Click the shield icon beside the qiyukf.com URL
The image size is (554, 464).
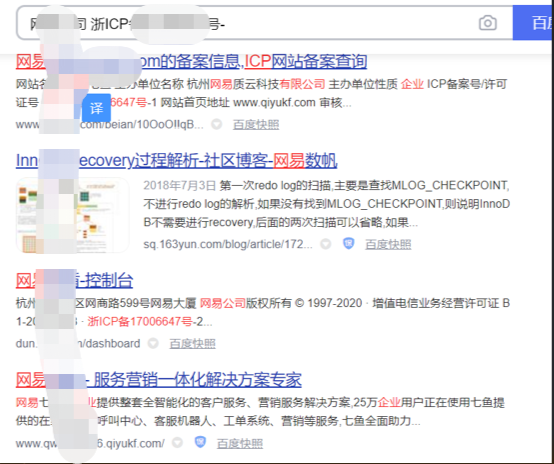200,442
